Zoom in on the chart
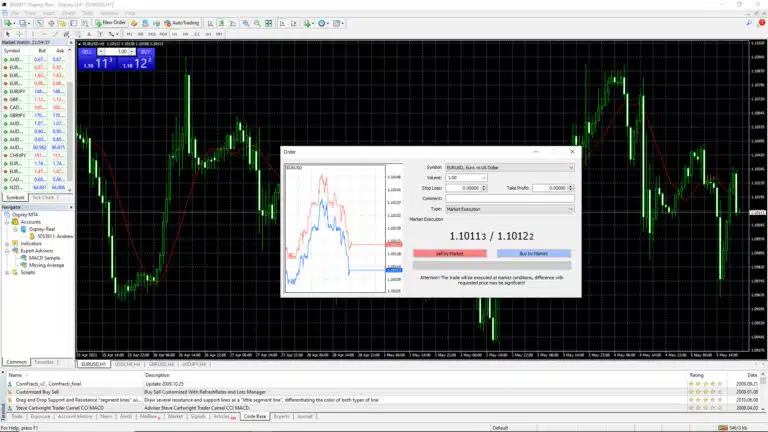The width and height of the screenshot is (768, 432). click(x=246, y=23)
